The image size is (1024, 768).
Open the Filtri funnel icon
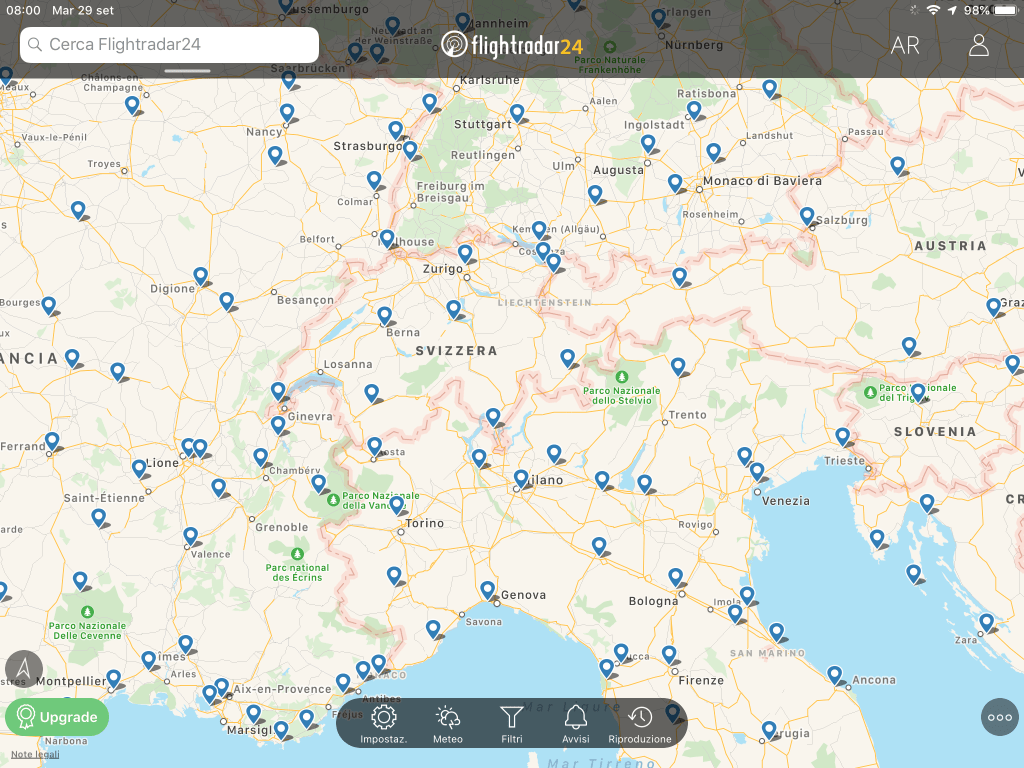pyautogui.click(x=511, y=722)
